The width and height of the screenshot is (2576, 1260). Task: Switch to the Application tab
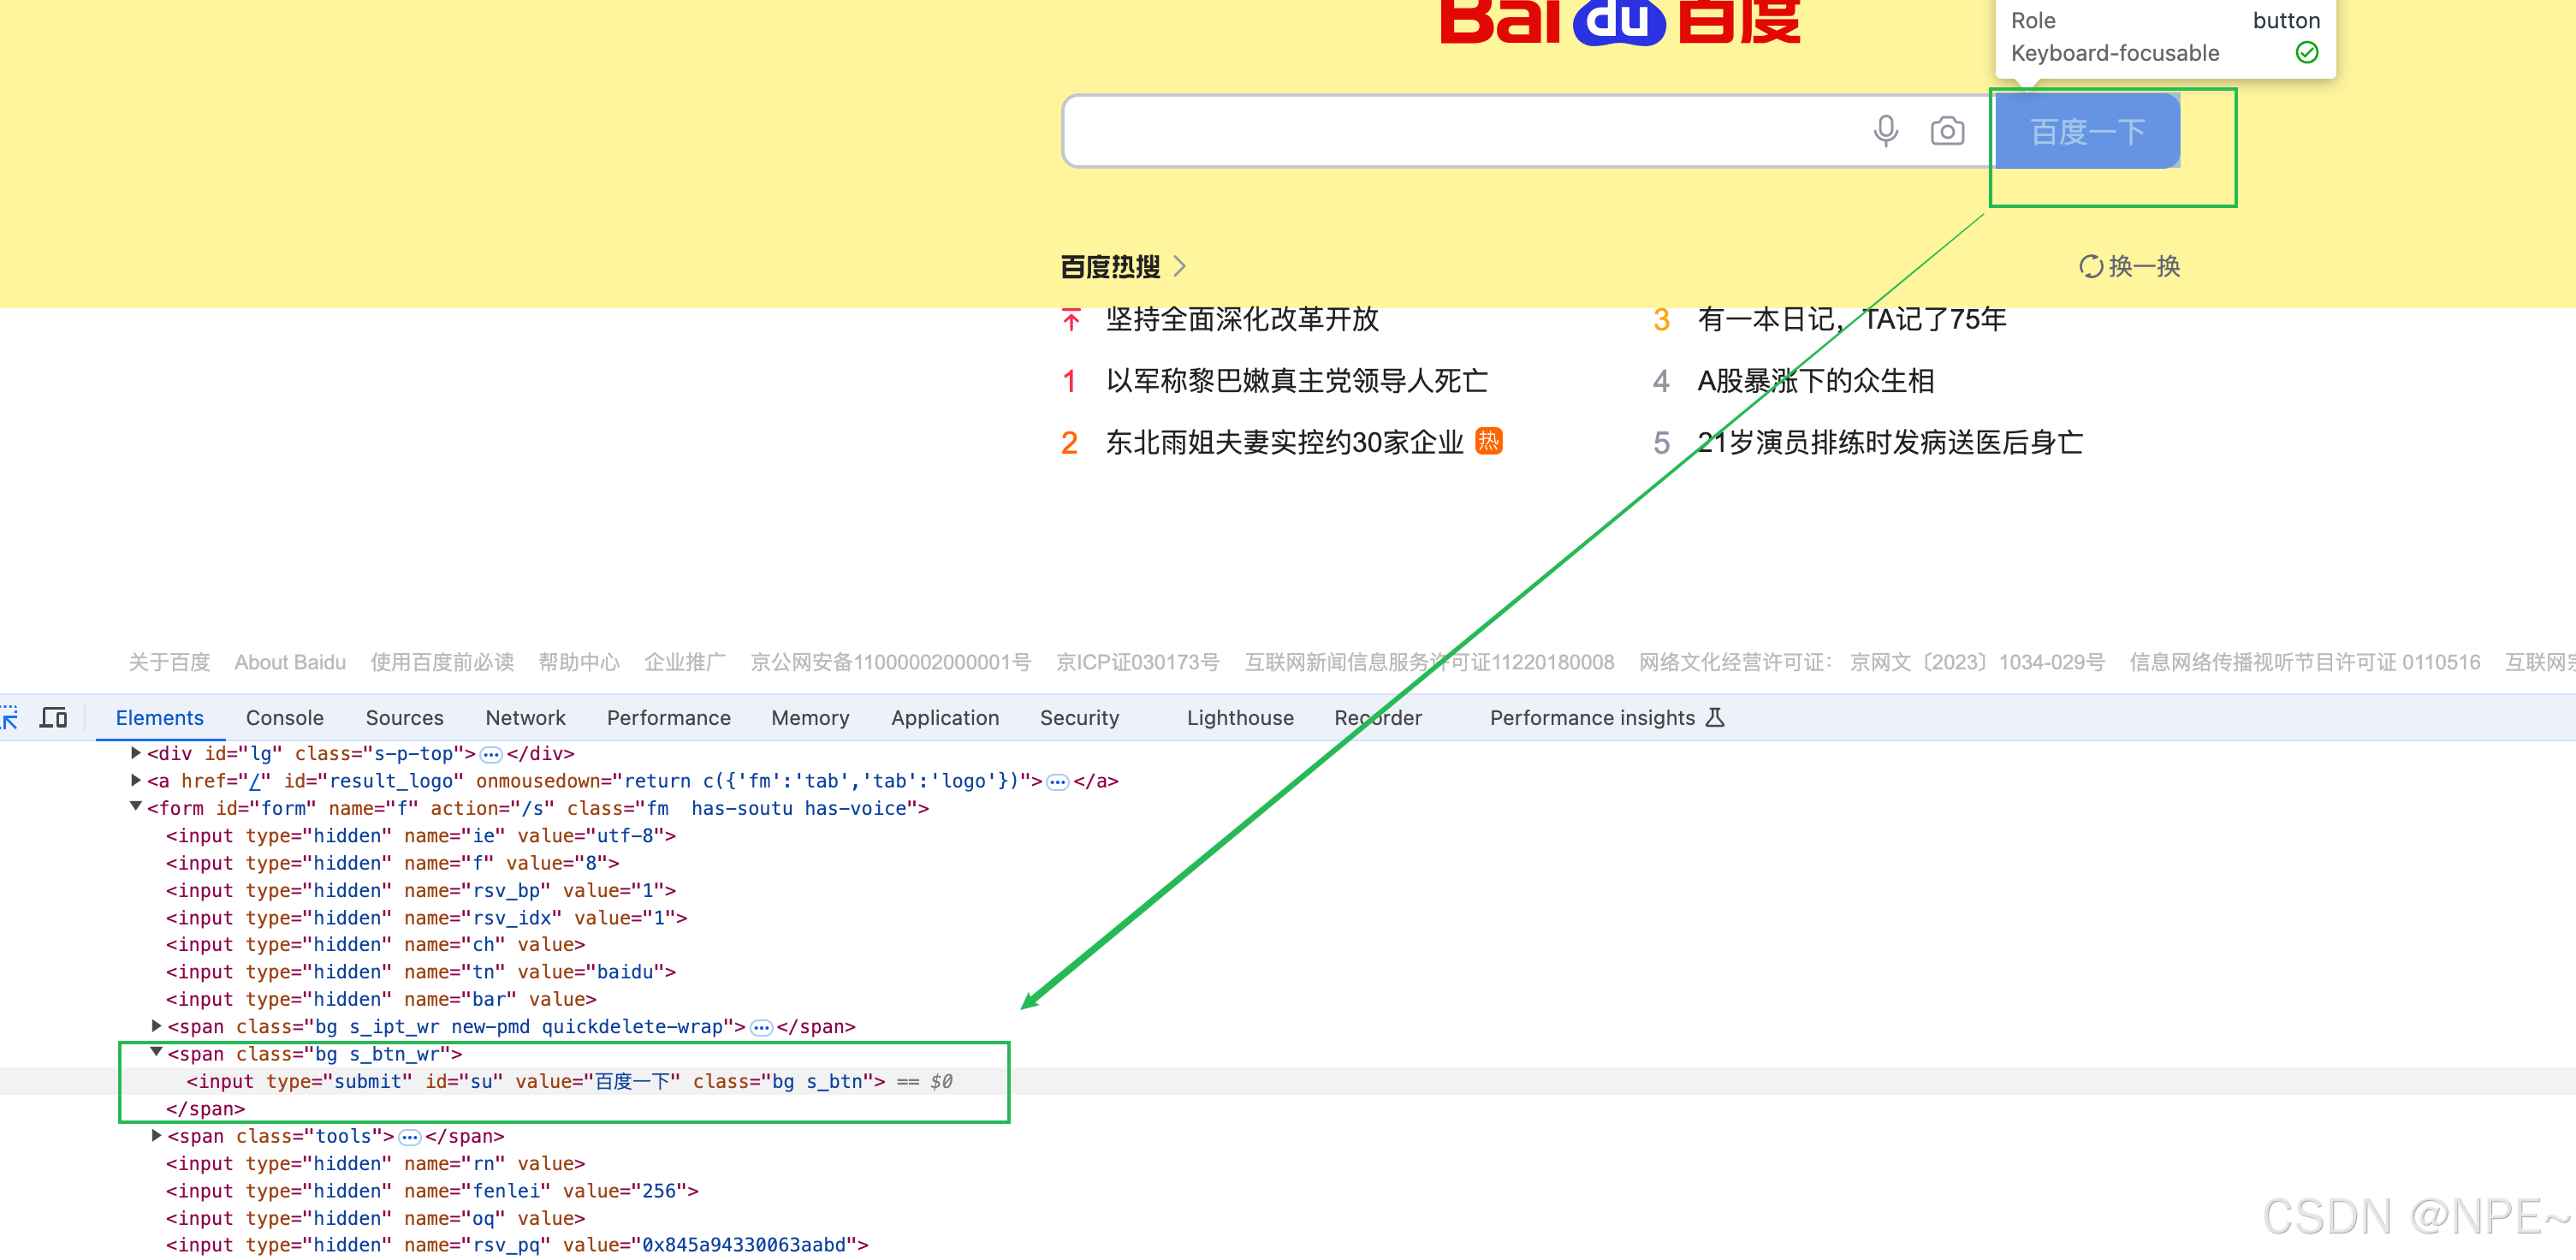[x=944, y=717]
